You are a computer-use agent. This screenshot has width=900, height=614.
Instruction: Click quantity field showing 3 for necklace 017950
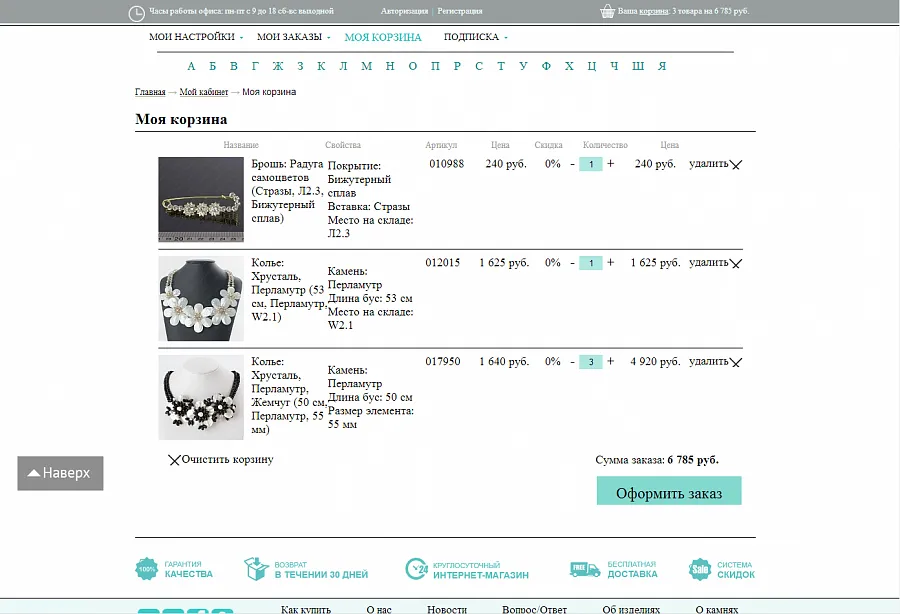(x=591, y=362)
